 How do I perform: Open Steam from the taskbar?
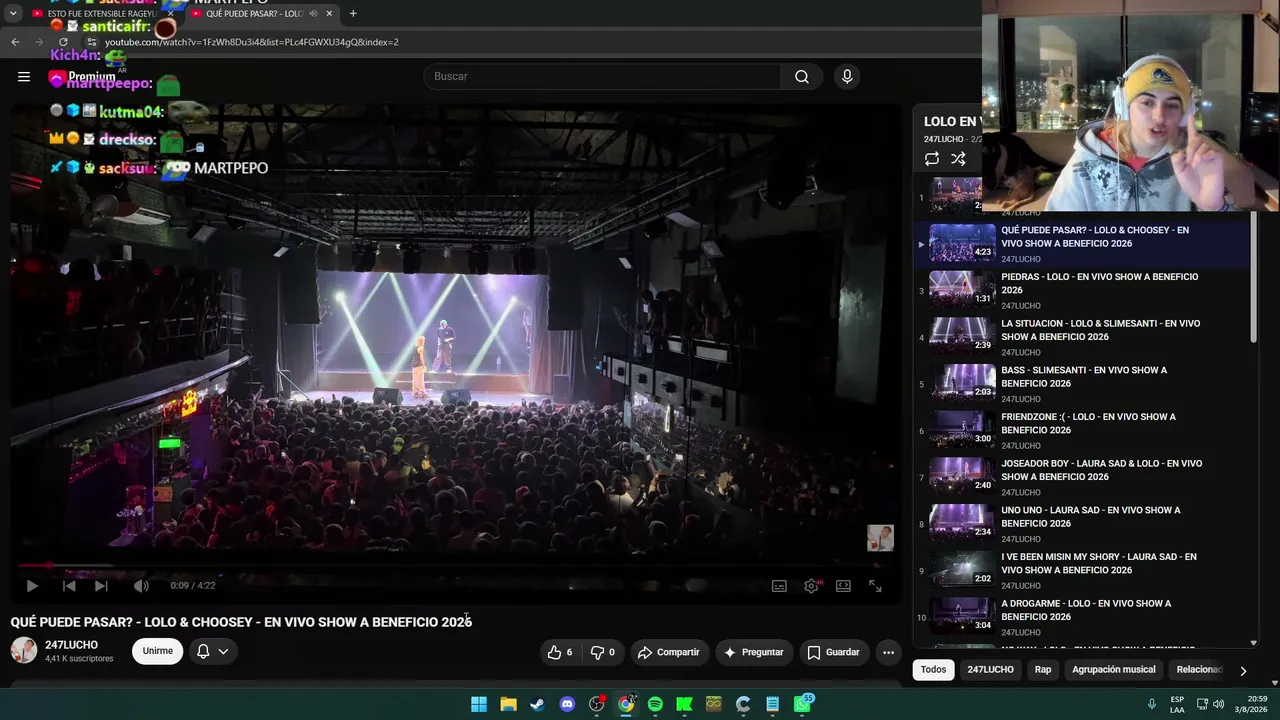(x=538, y=704)
